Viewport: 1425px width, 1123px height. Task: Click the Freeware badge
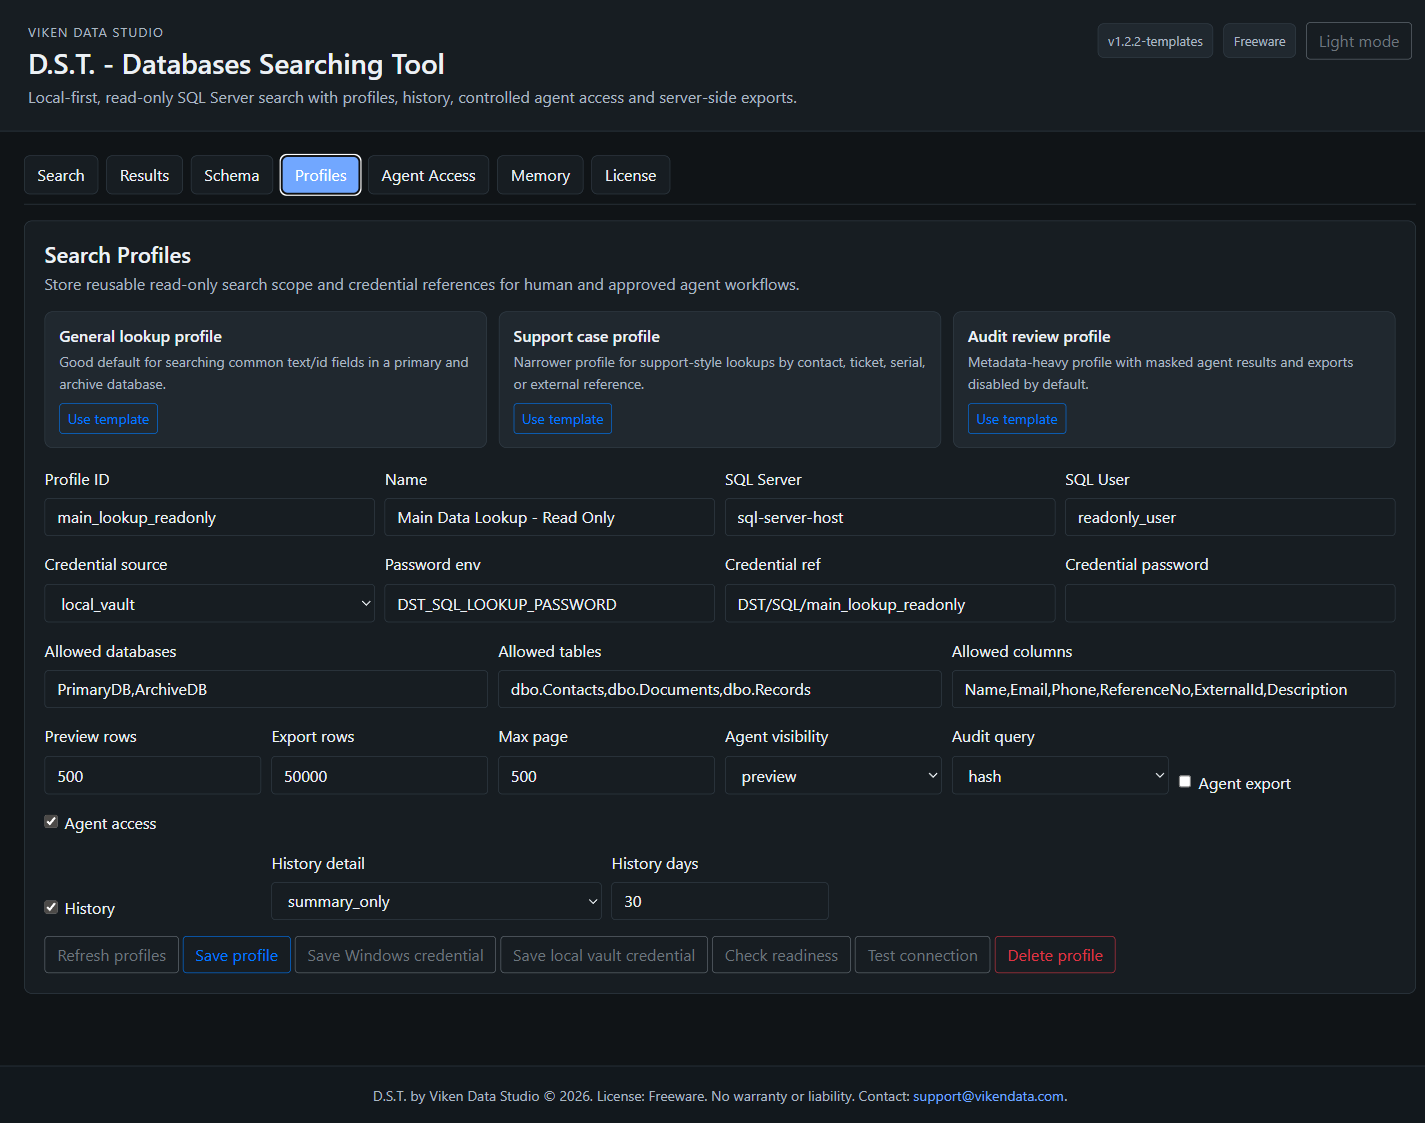pos(1259,41)
